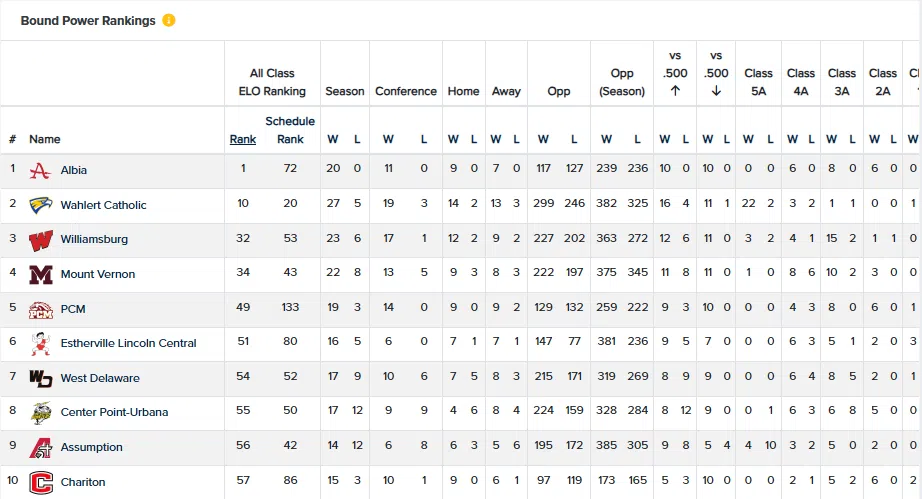This screenshot has width=922, height=499.
Task: Click the Schedule Rank column header
Action: click(x=290, y=130)
